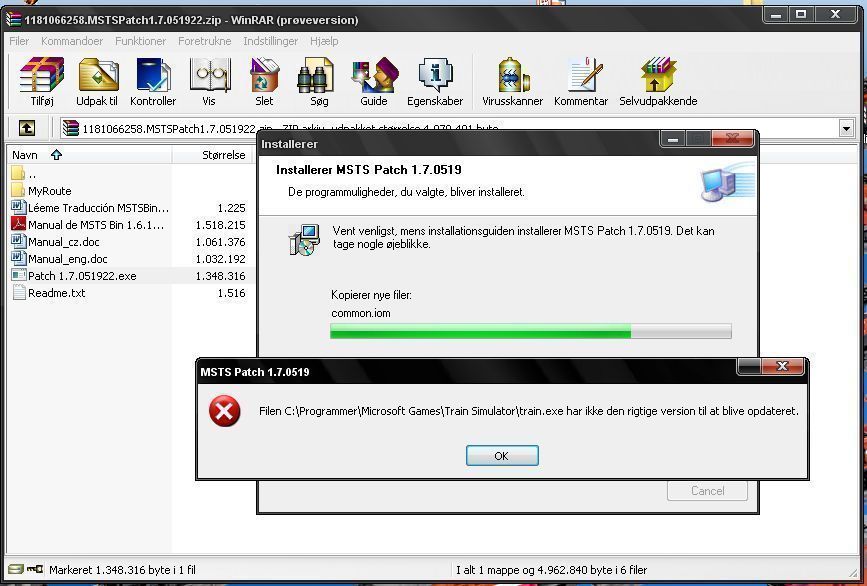
Task: Open the Søg search binoculars icon
Action: coord(316,75)
